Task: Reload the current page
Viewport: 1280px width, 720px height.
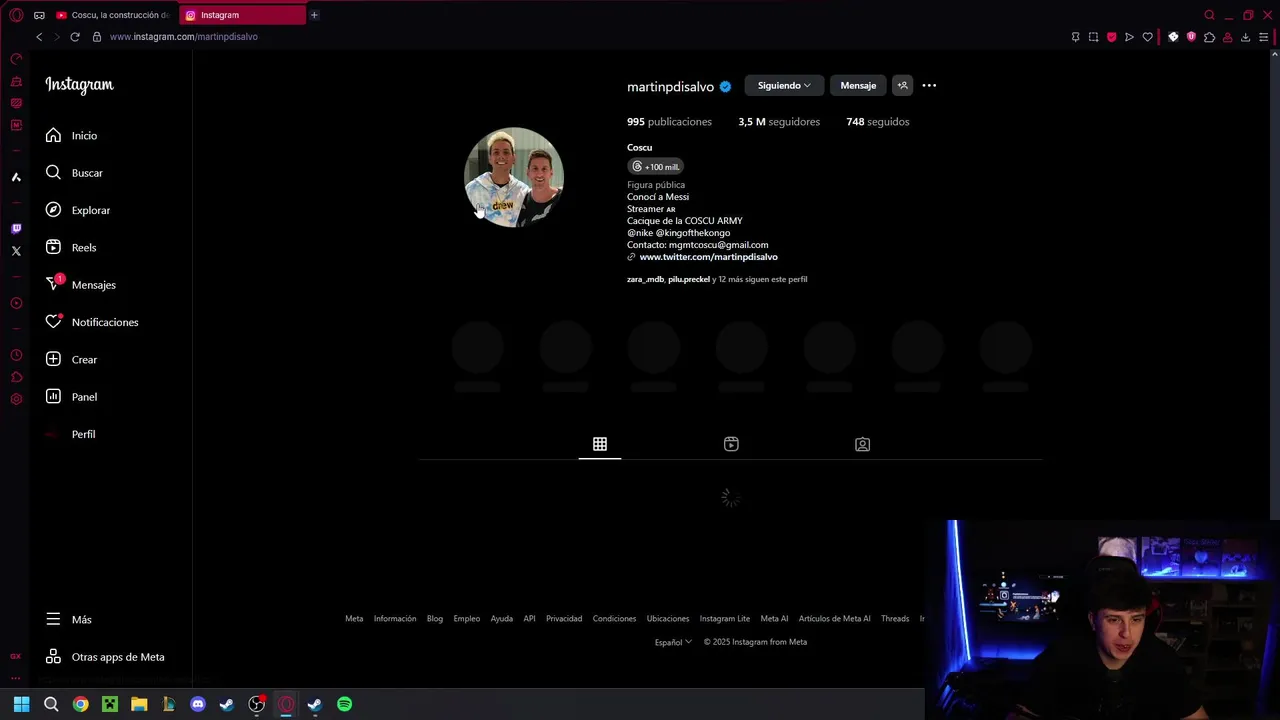Action: coord(75,37)
